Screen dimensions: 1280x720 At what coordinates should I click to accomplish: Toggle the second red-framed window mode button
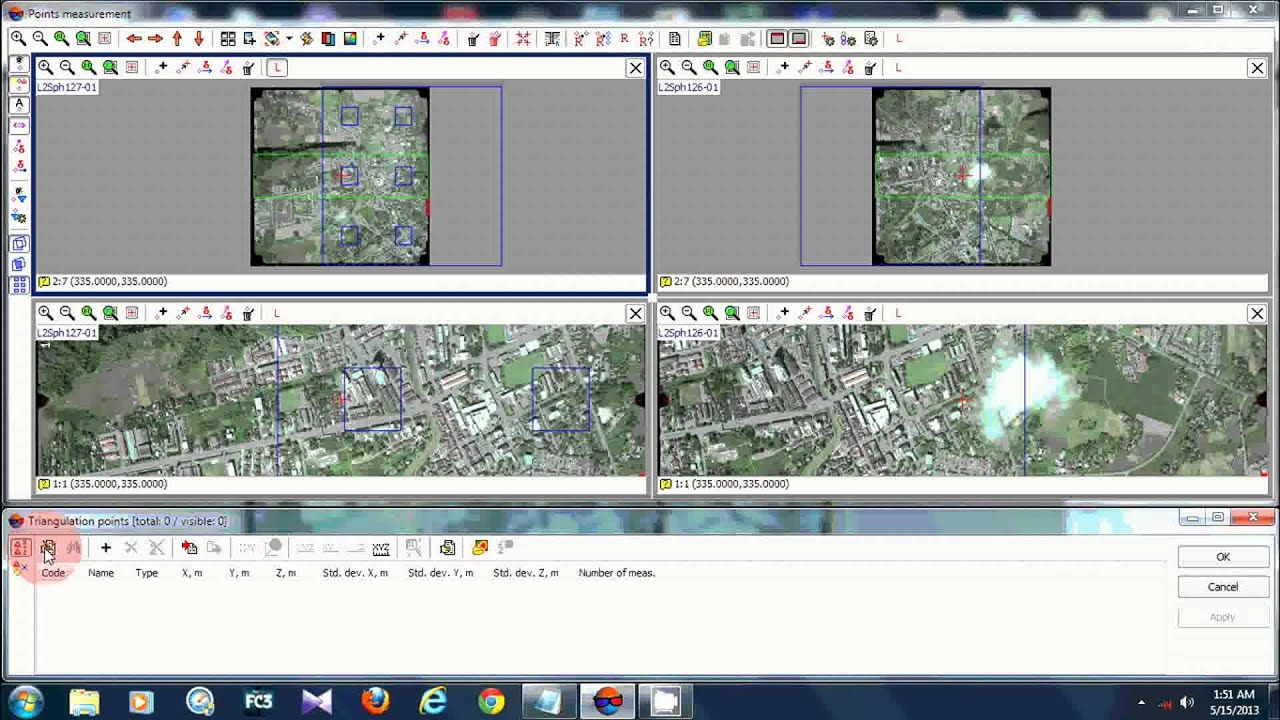click(799, 38)
